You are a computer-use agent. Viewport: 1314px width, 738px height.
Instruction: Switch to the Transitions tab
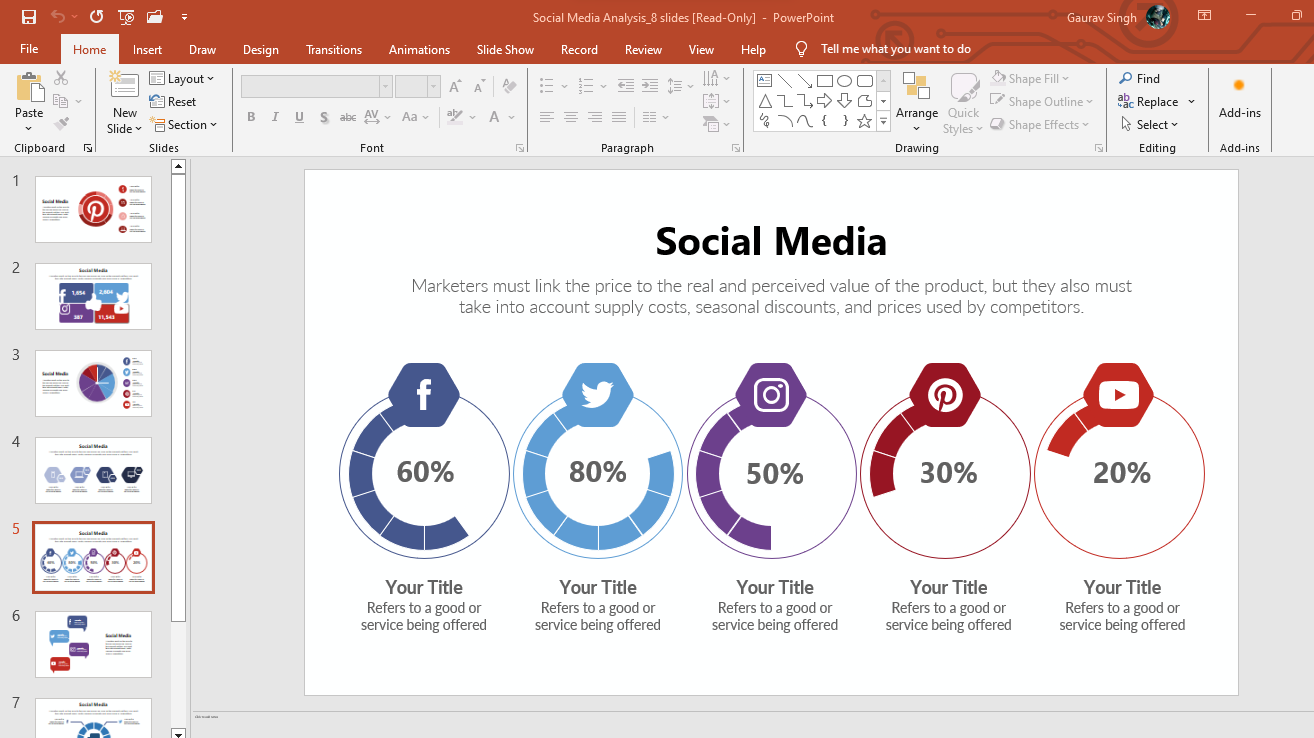point(334,49)
